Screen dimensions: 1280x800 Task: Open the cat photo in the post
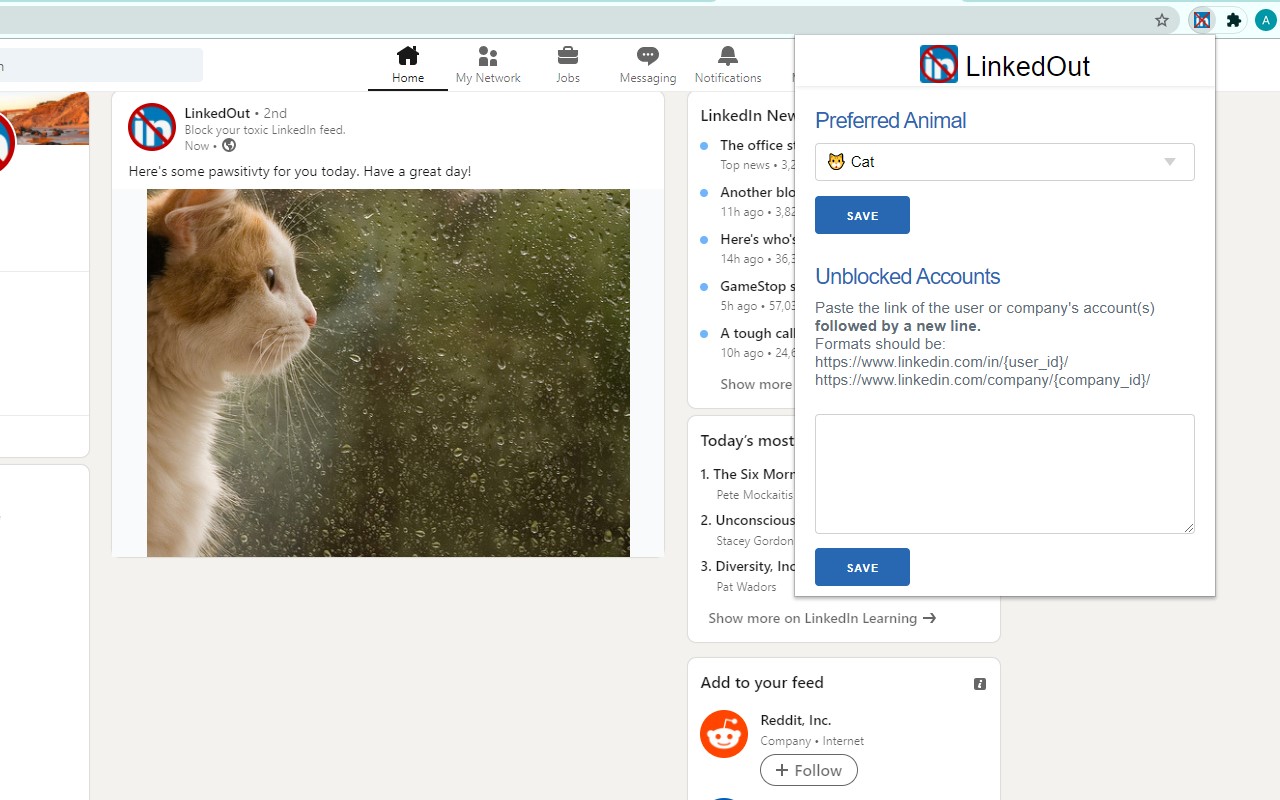pos(388,372)
